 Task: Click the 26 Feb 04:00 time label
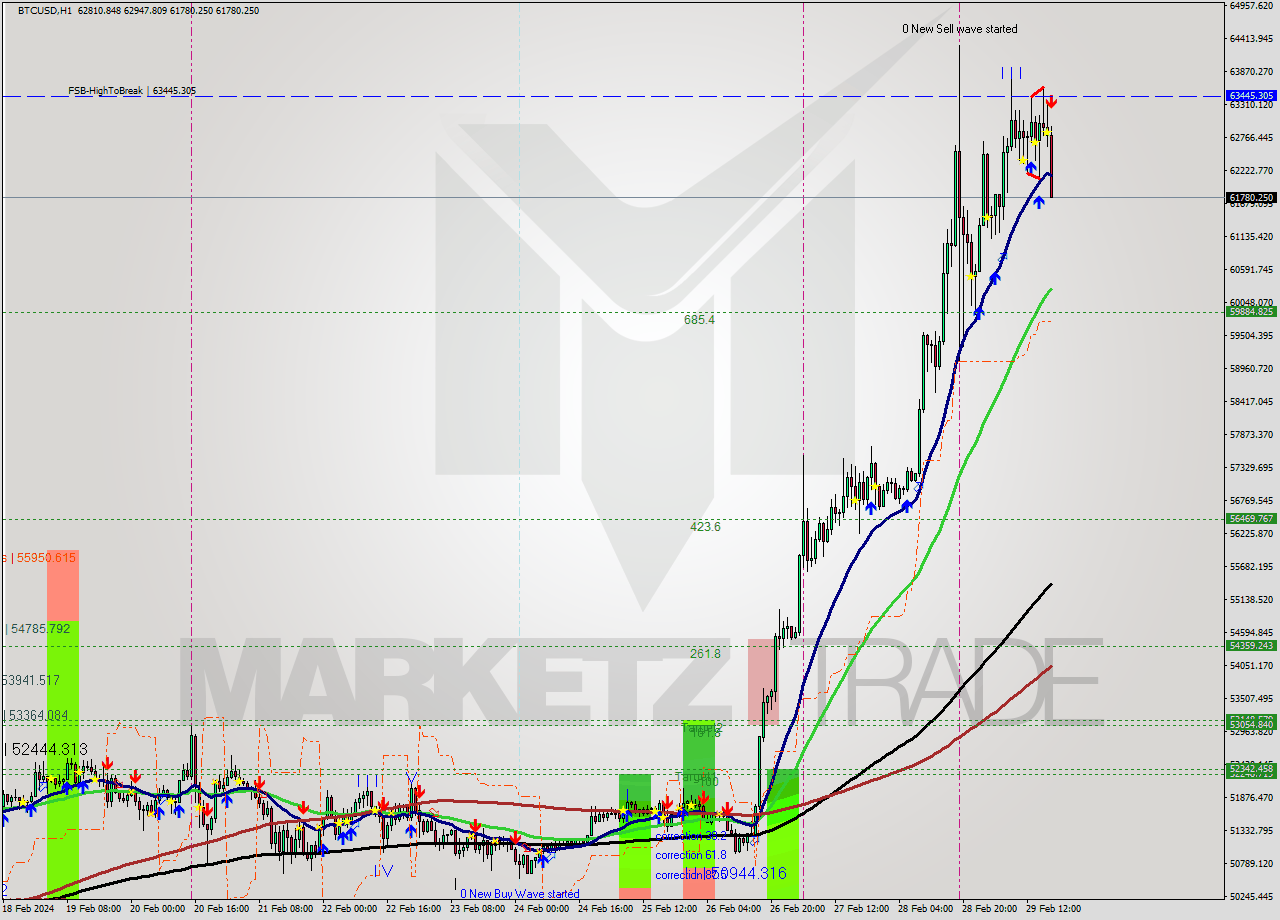[734, 909]
